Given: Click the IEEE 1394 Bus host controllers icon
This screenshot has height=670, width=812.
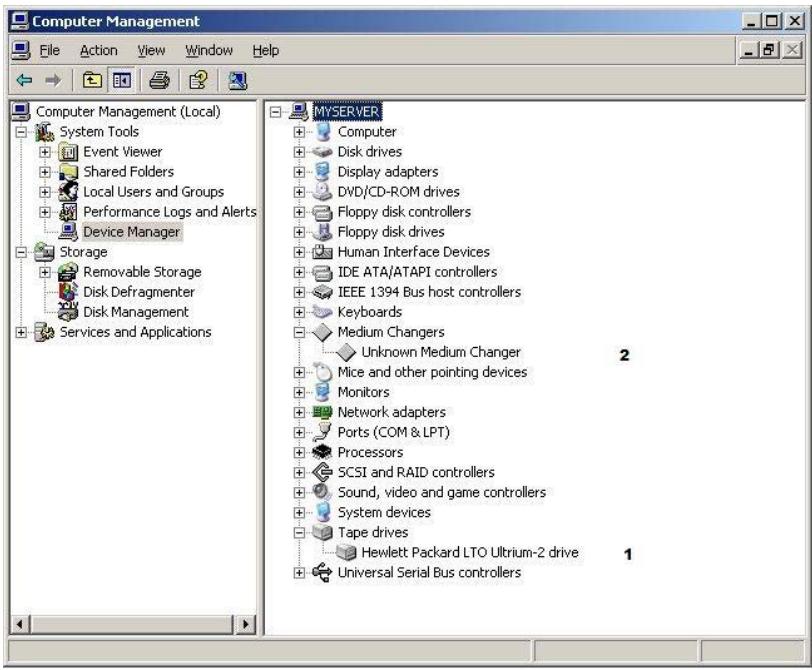Looking at the screenshot, I should [322, 292].
